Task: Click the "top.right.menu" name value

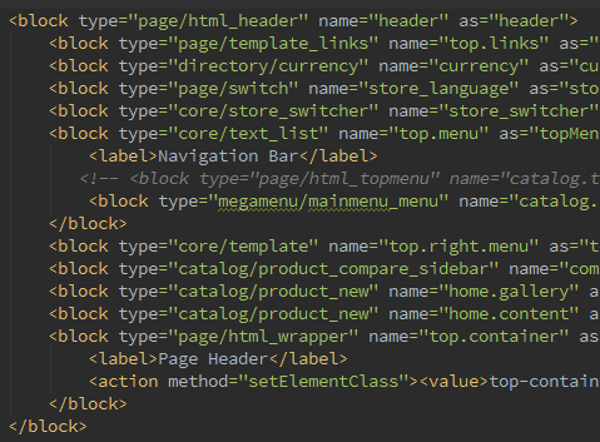Action: [x=458, y=246]
